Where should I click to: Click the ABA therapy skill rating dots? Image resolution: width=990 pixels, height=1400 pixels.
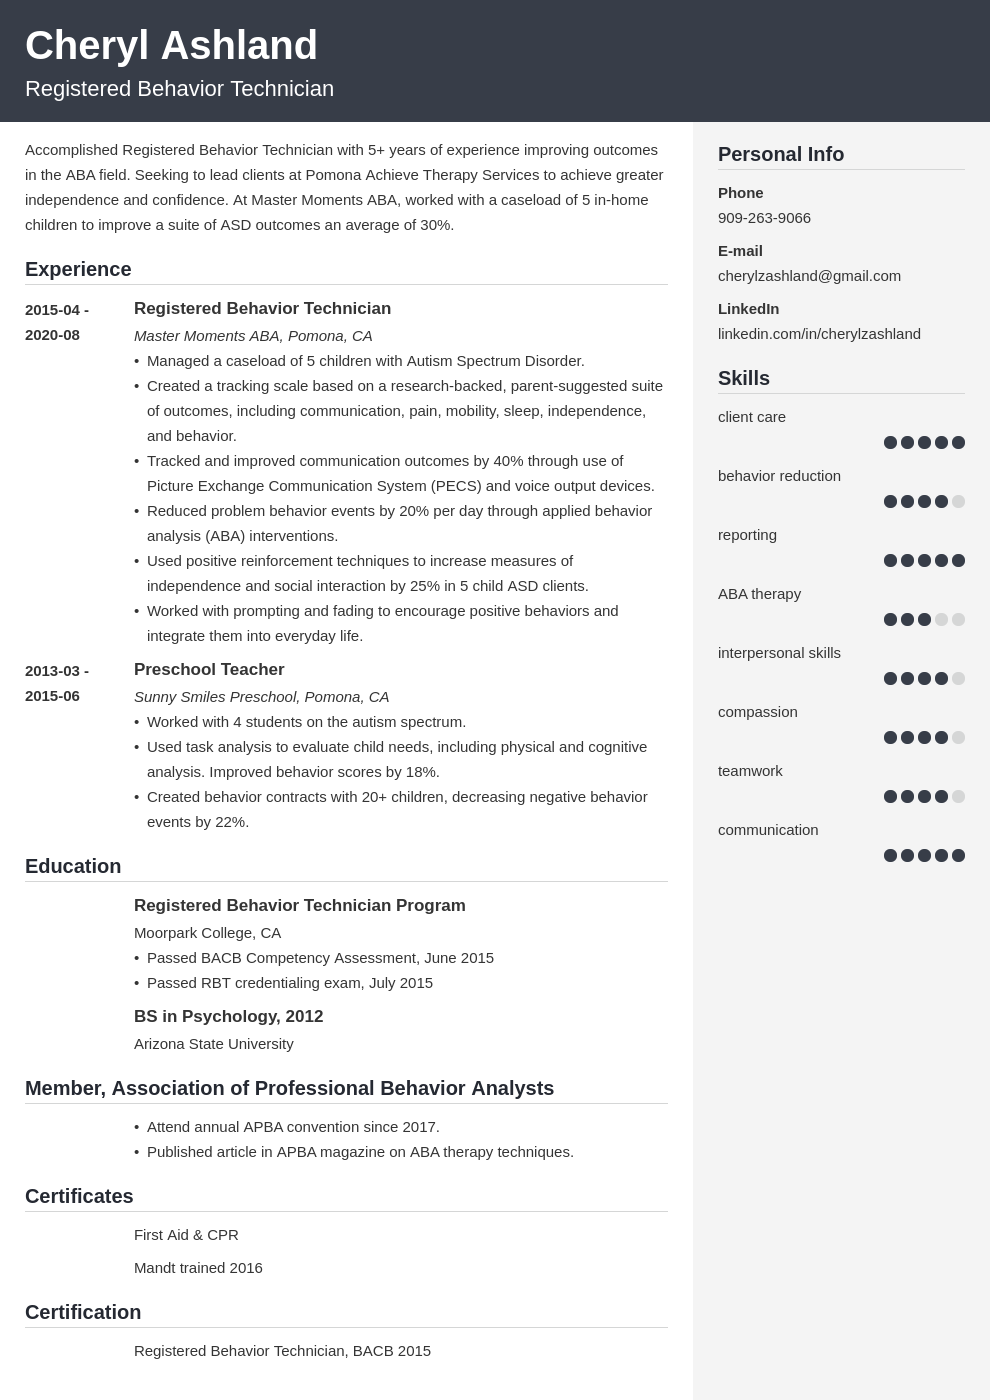924,619
